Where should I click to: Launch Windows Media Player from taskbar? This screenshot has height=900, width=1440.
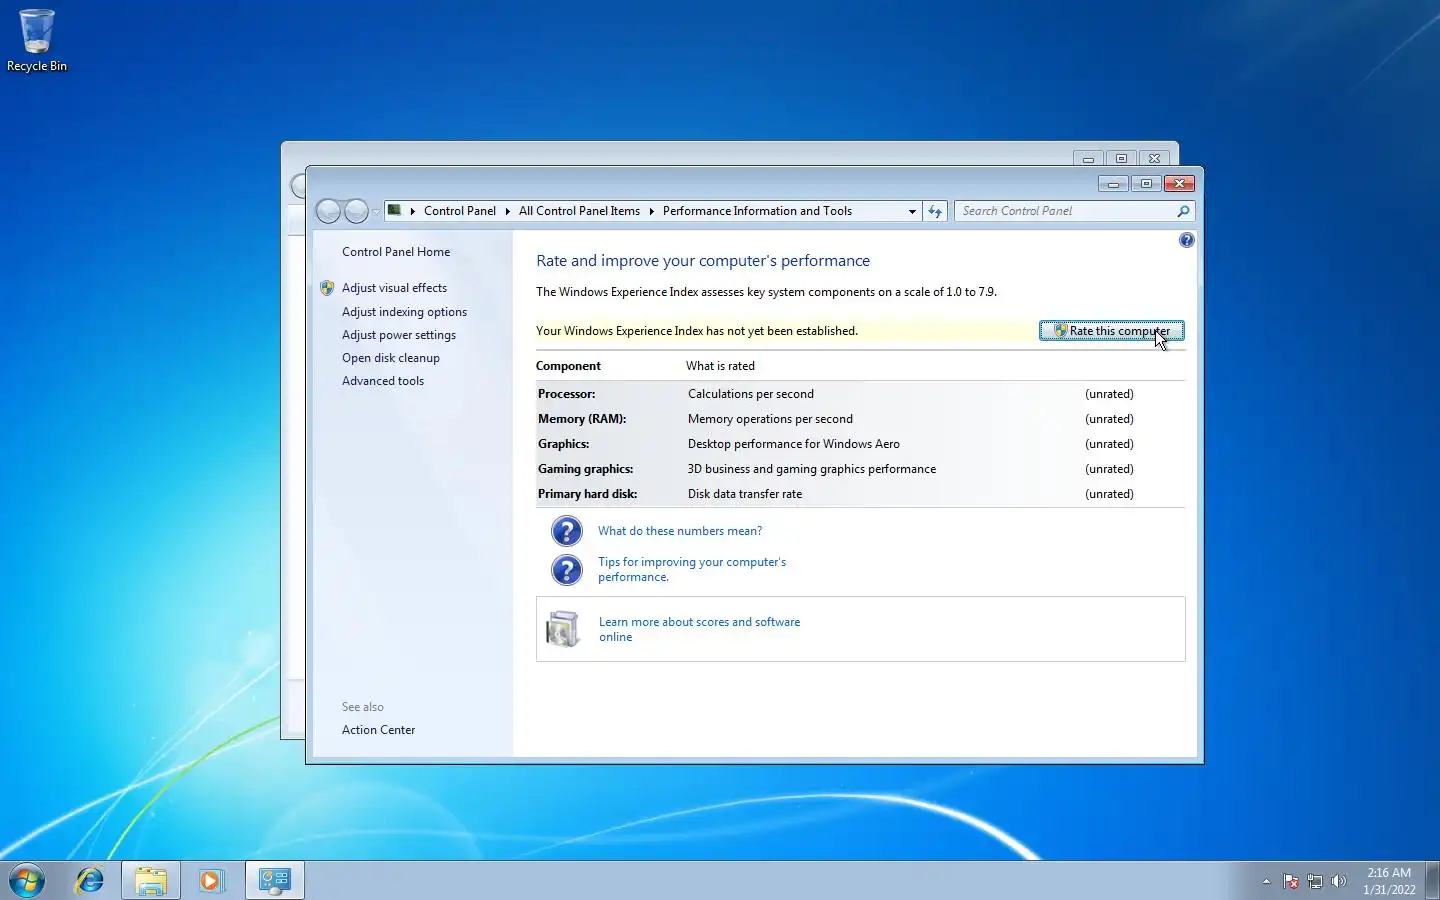point(211,880)
